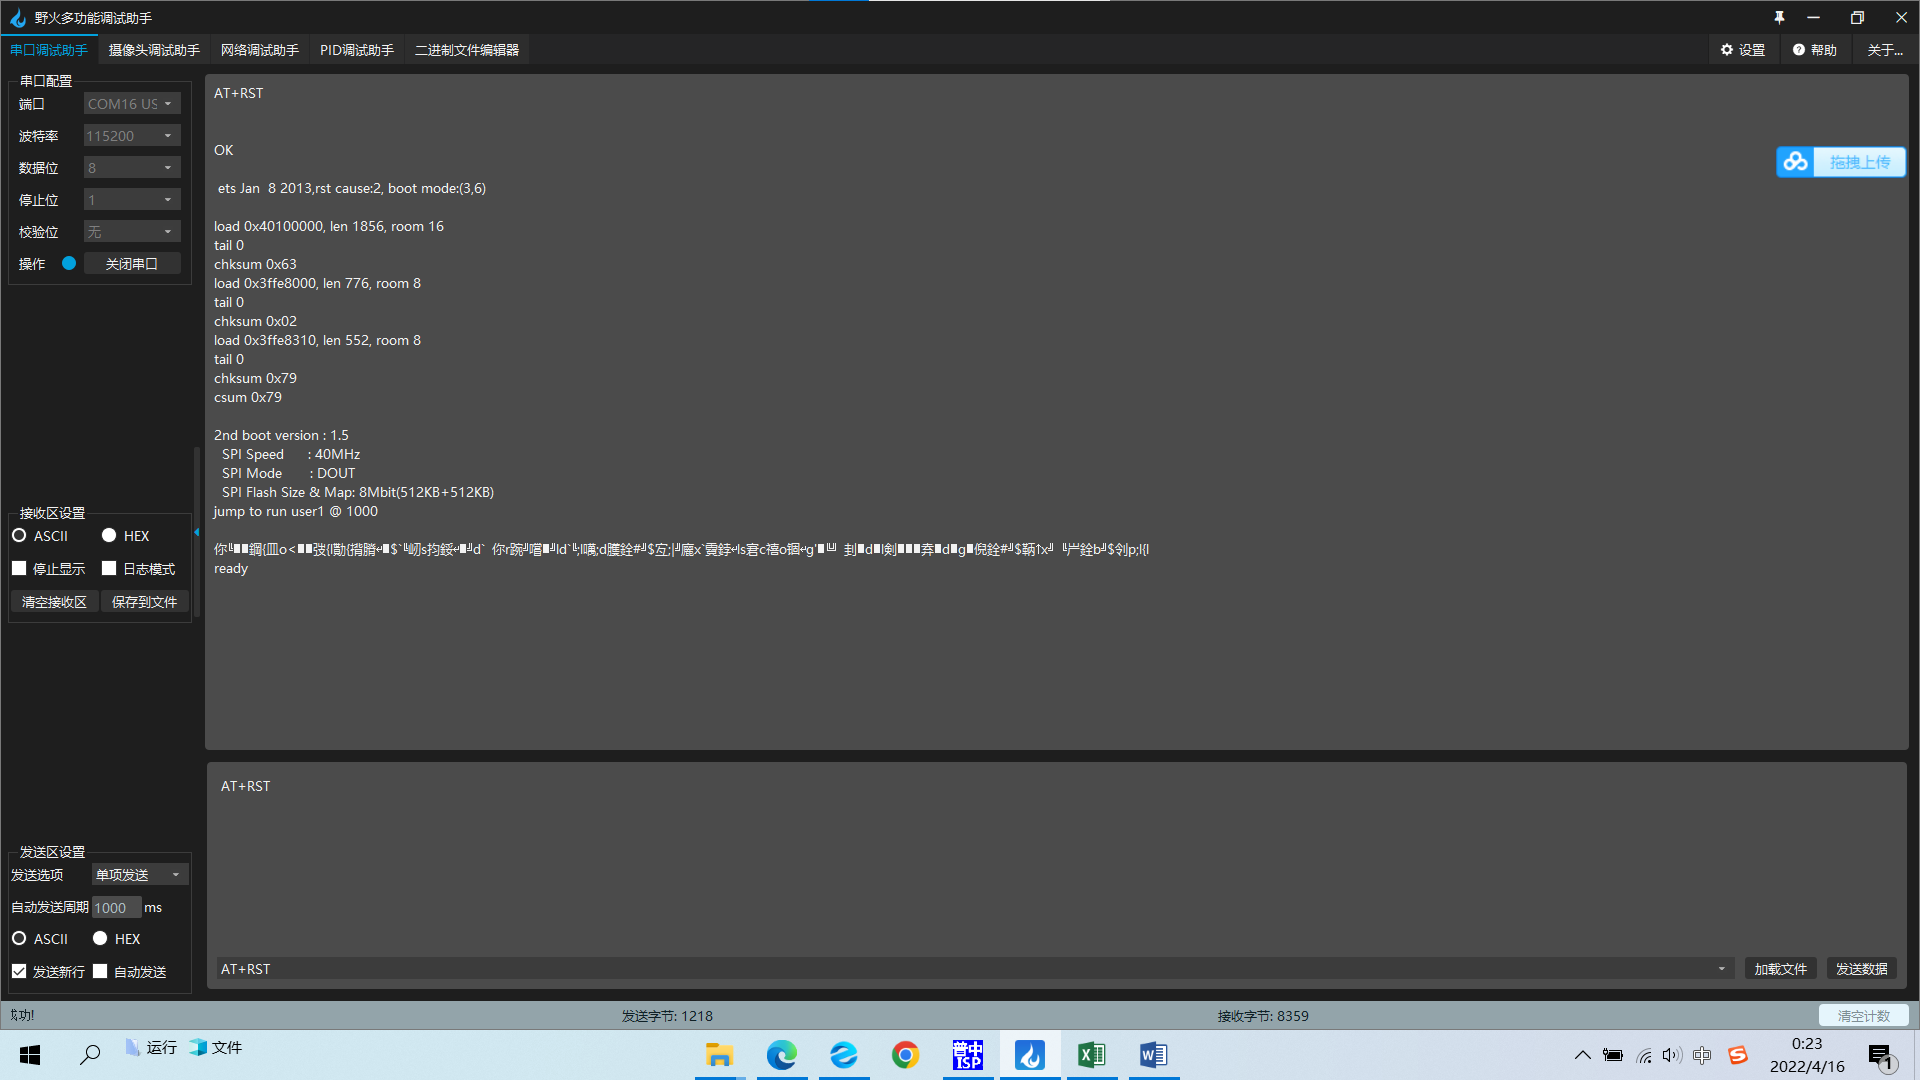Image resolution: width=1920 pixels, height=1080 pixels.
Task: Open the help (帮助) question icon
Action: pyautogui.click(x=1799, y=50)
